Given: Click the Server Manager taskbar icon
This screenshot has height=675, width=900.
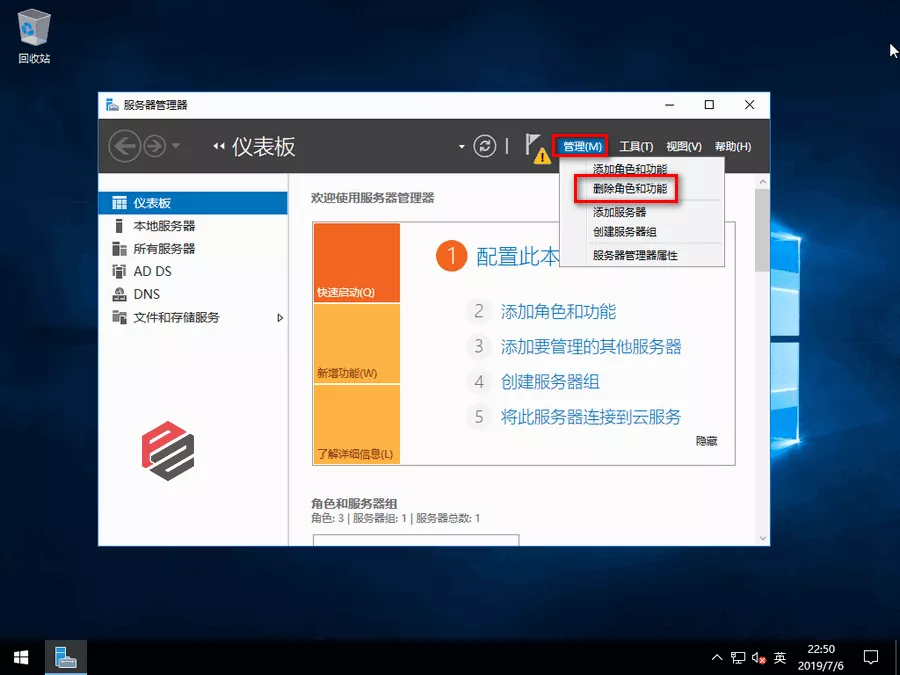Looking at the screenshot, I should [x=66, y=657].
